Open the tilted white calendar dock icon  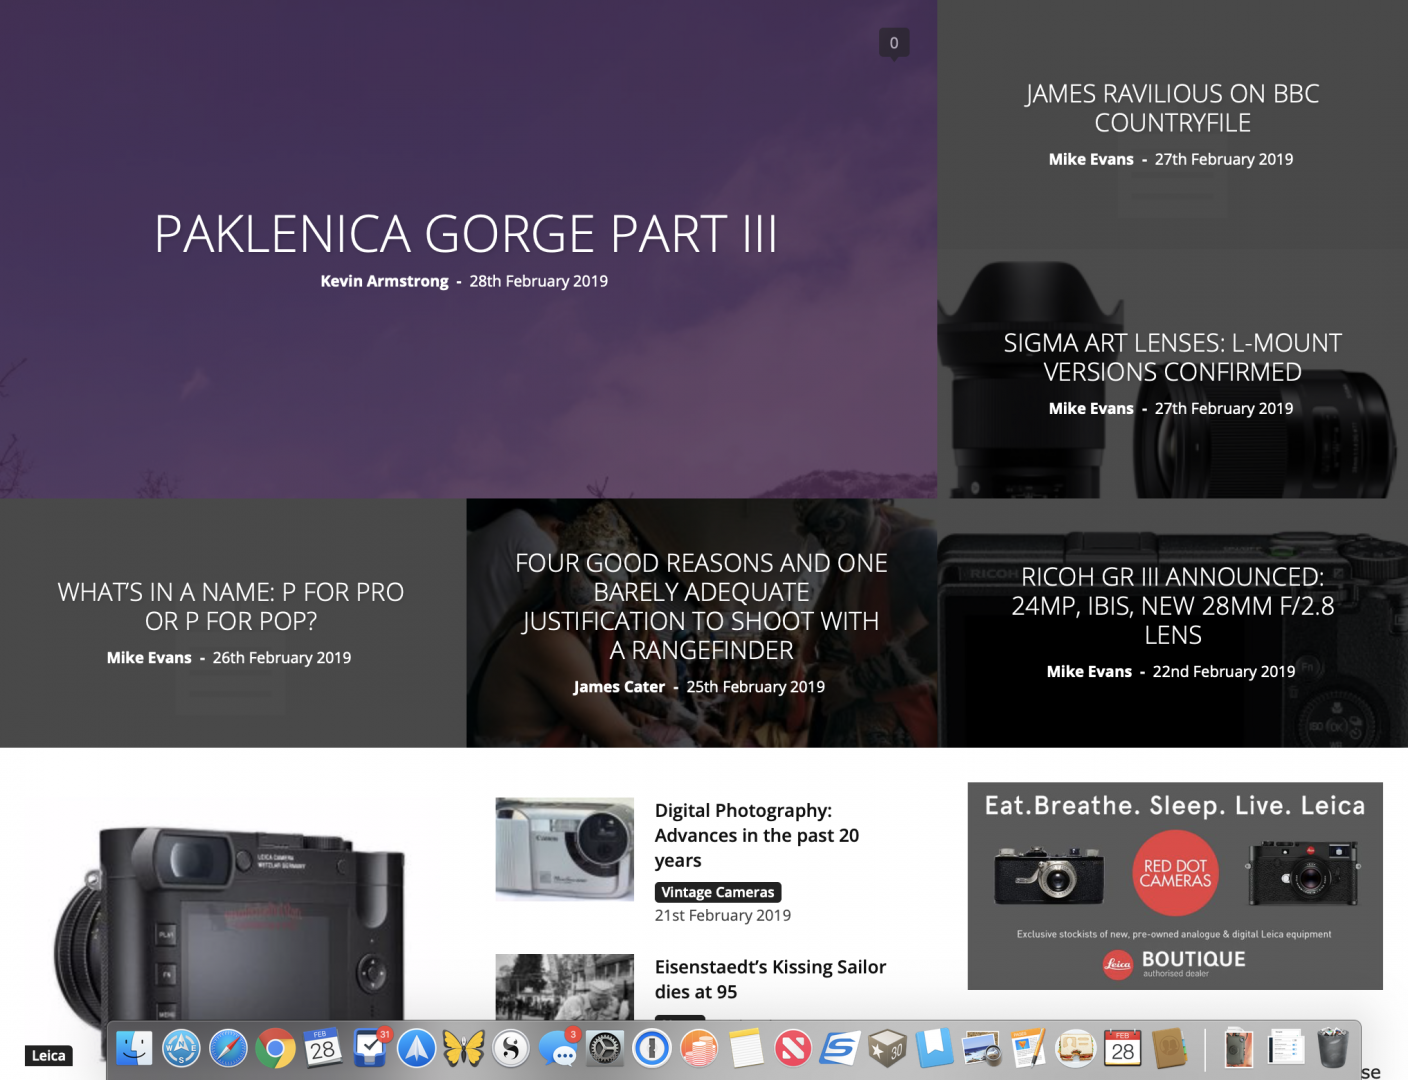[322, 1048]
